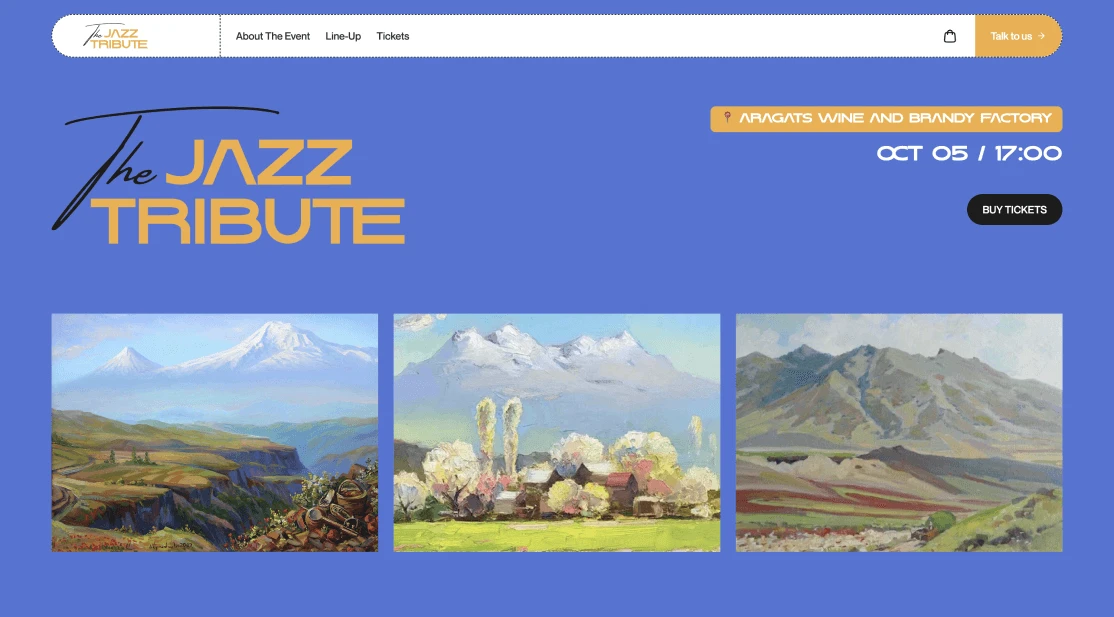Open Aragats Wine and Brandy Factory venue label
Screen dimensions: 1114x617
(x=887, y=119)
